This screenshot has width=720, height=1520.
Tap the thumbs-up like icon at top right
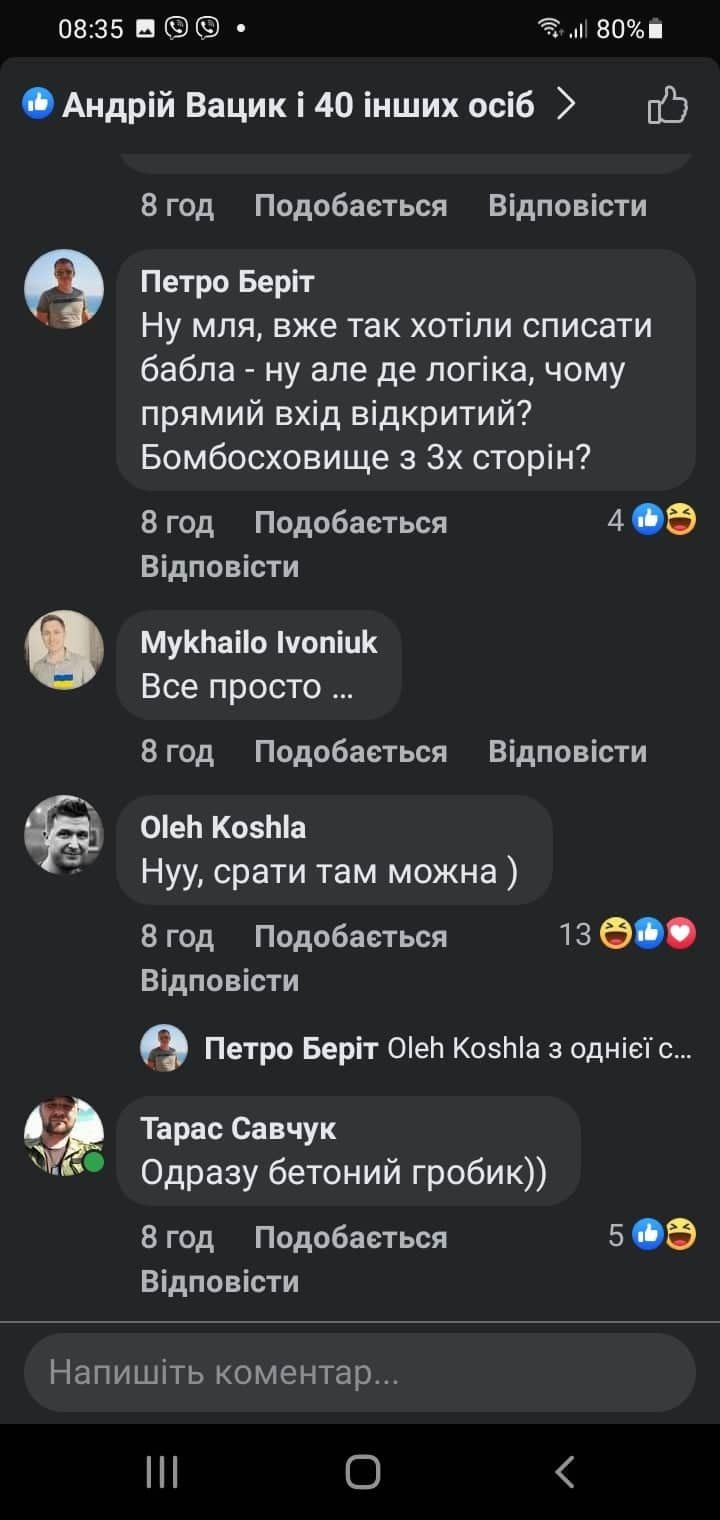pos(668,104)
